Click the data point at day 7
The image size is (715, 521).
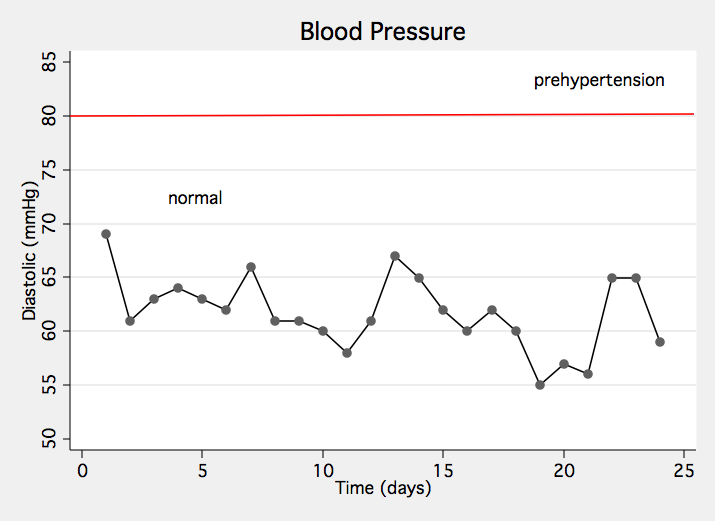[251, 267]
